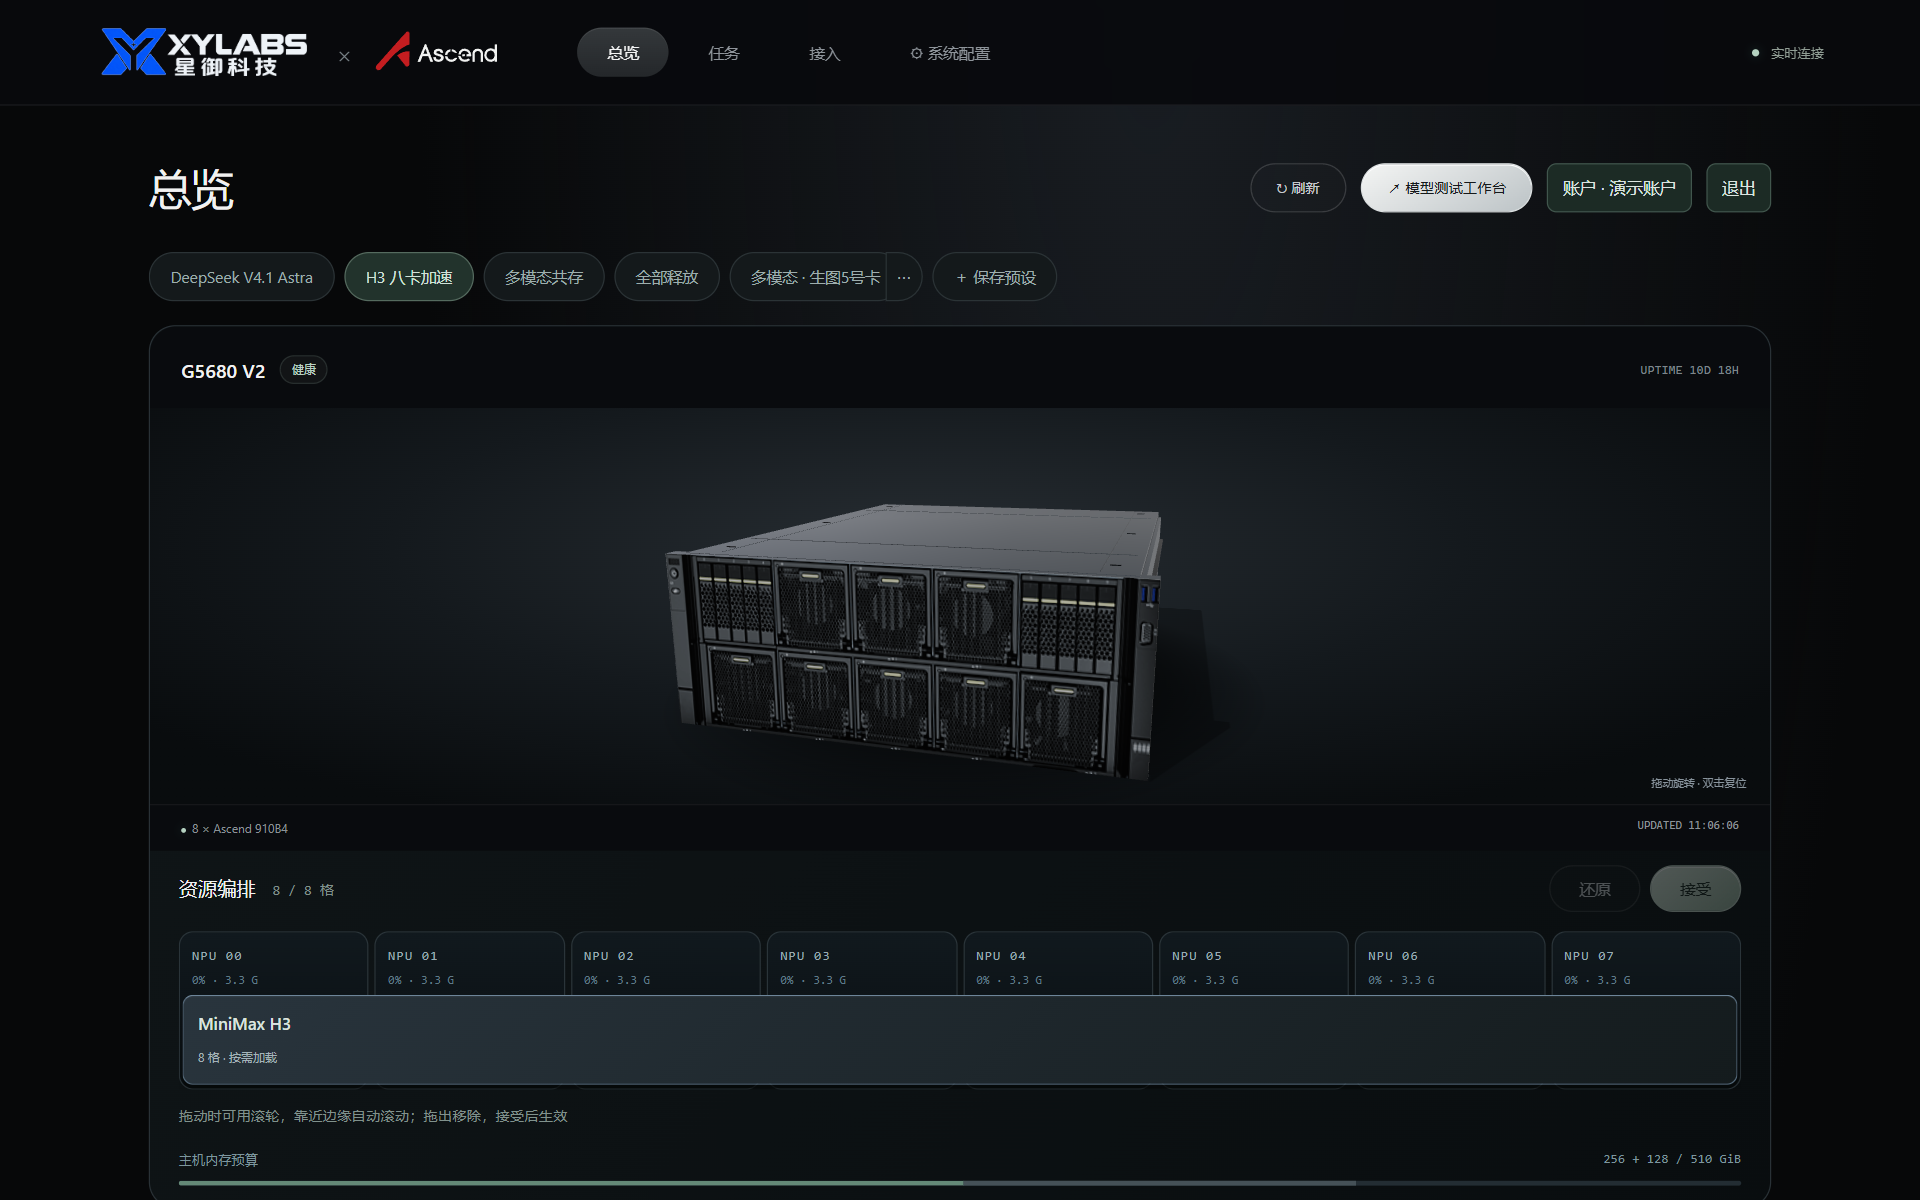
Task: Select the 多模态共存 preset
Action: tap(544, 277)
